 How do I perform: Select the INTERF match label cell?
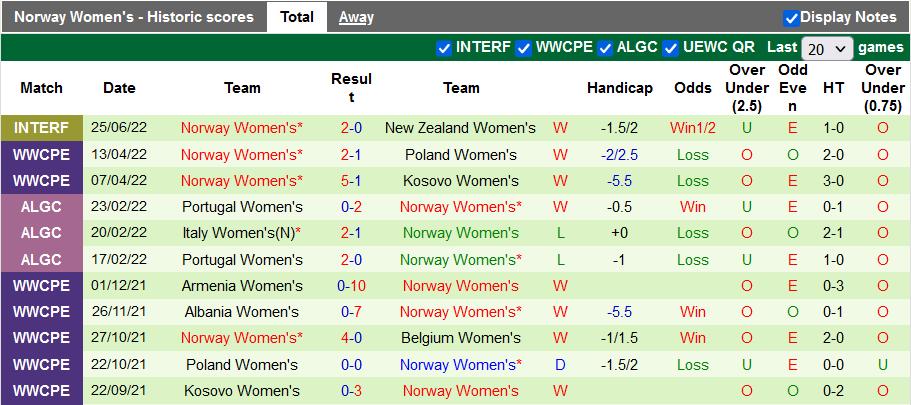tap(42, 128)
